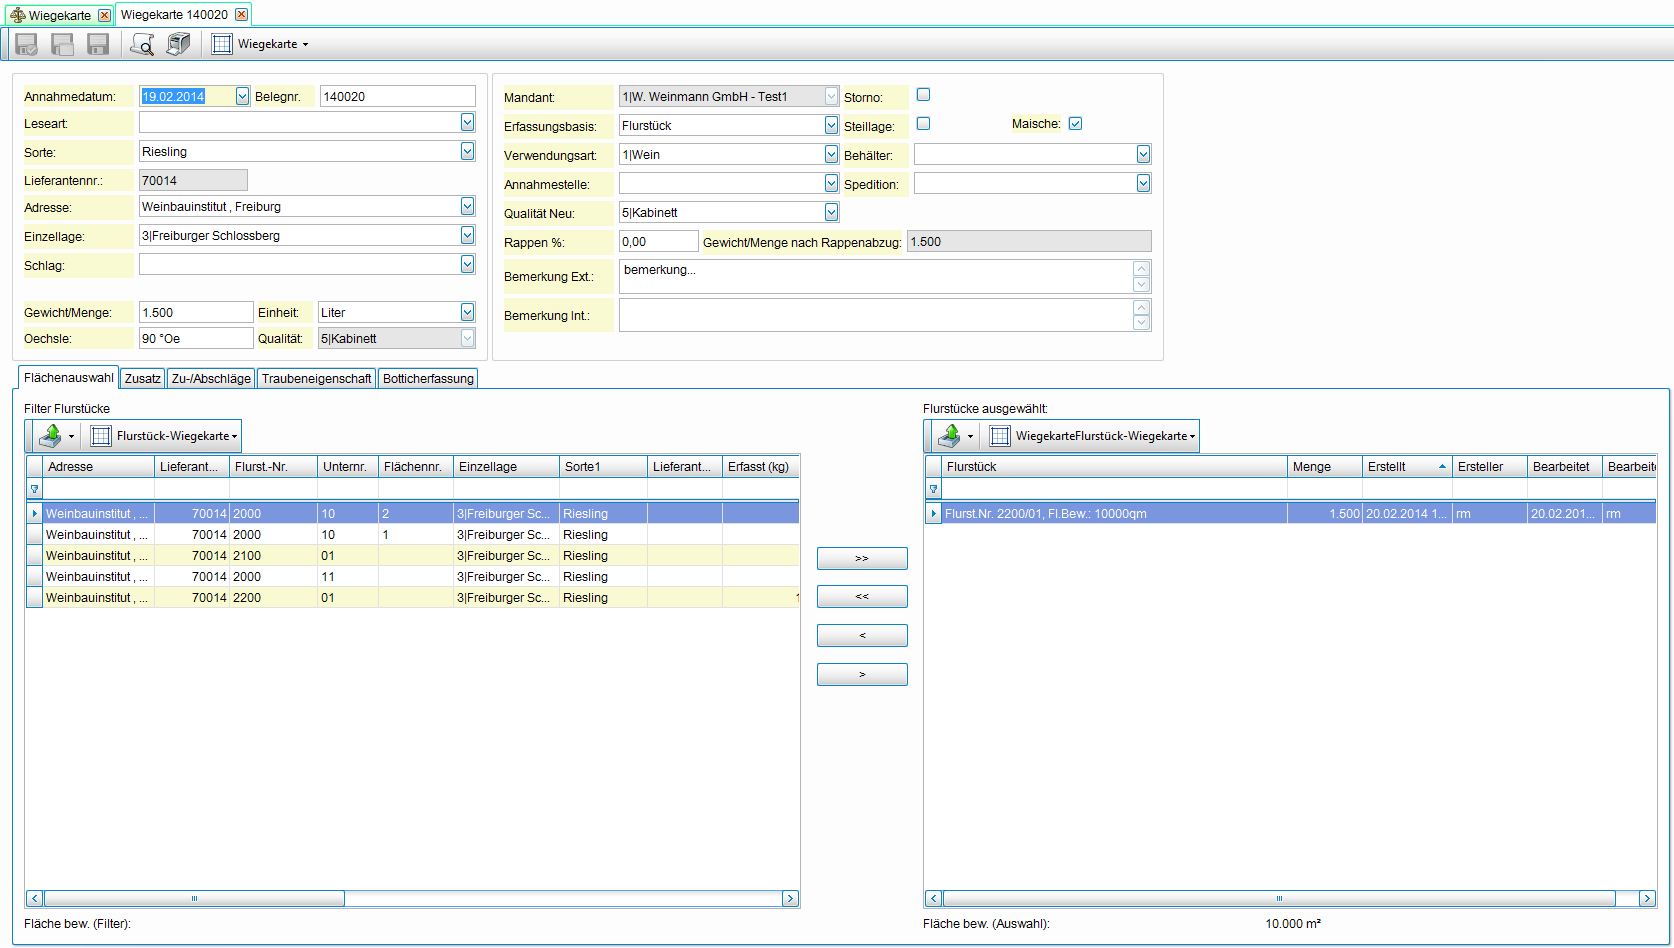Open the Sorte dropdown arrow
1674x948 pixels.
467,151
